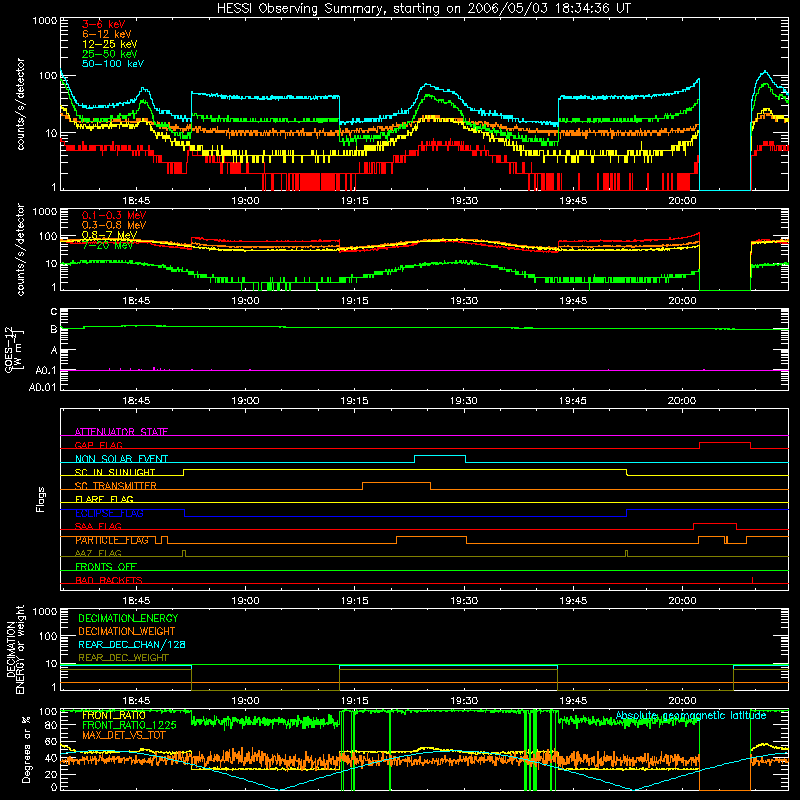Click the DECIMATION_WEIGHT legend label

click(x=127, y=631)
